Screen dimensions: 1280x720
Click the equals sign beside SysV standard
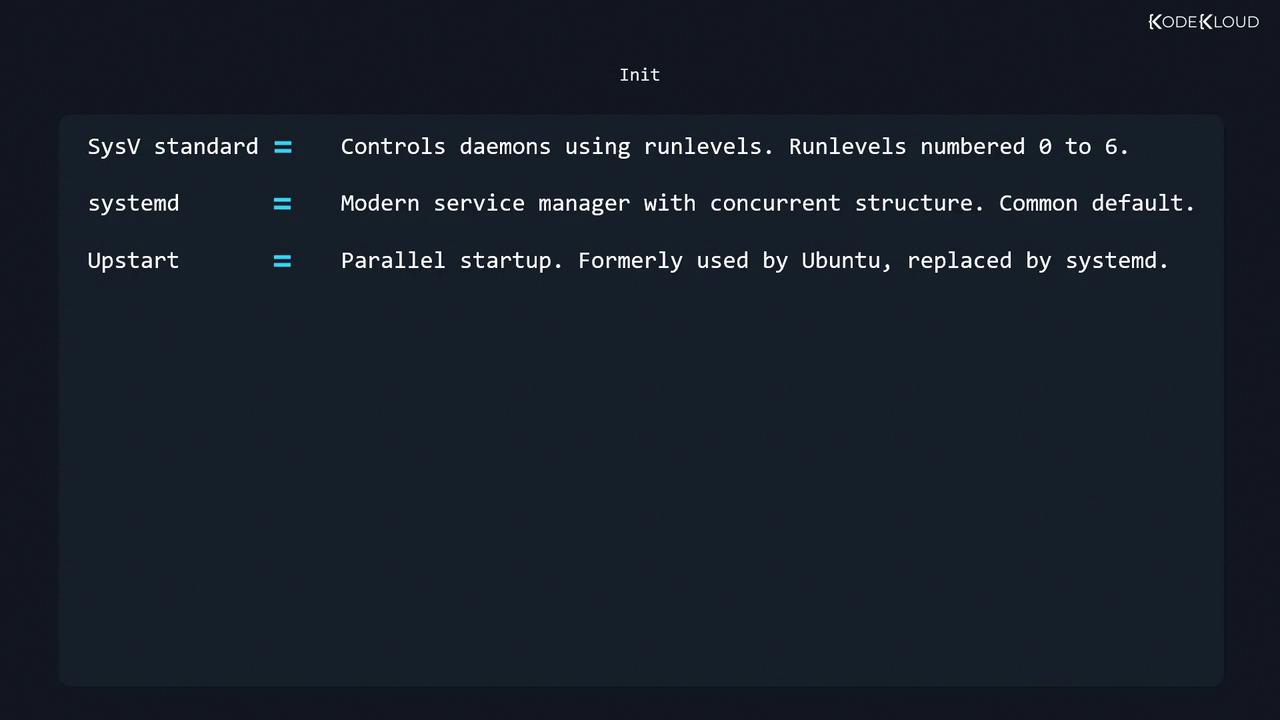pos(283,147)
